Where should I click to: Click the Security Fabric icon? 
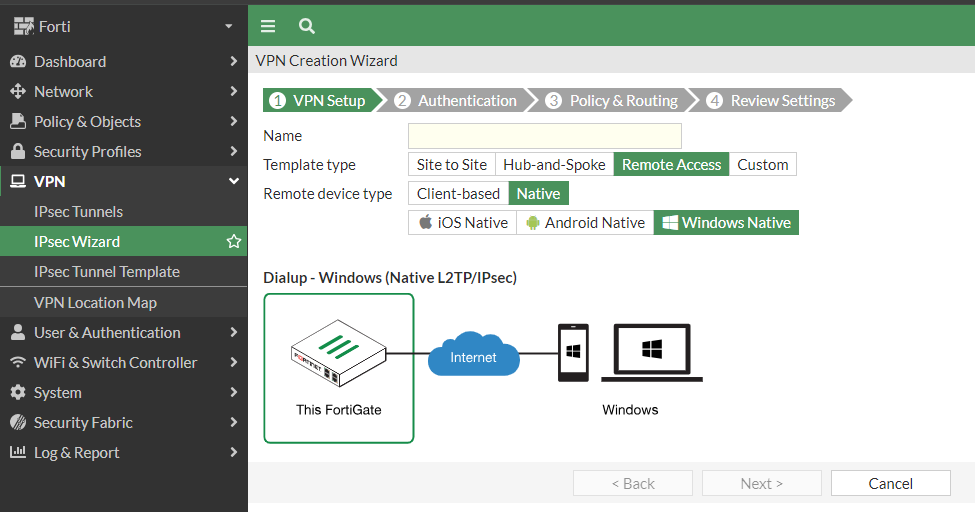[18, 422]
